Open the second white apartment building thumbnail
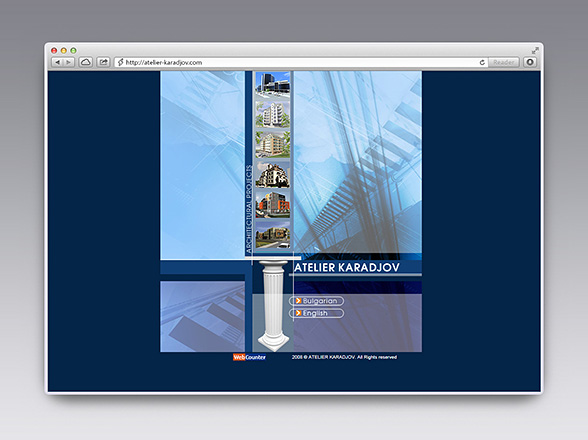The height and width of the screenshot is (440, 588). [273, 114]
